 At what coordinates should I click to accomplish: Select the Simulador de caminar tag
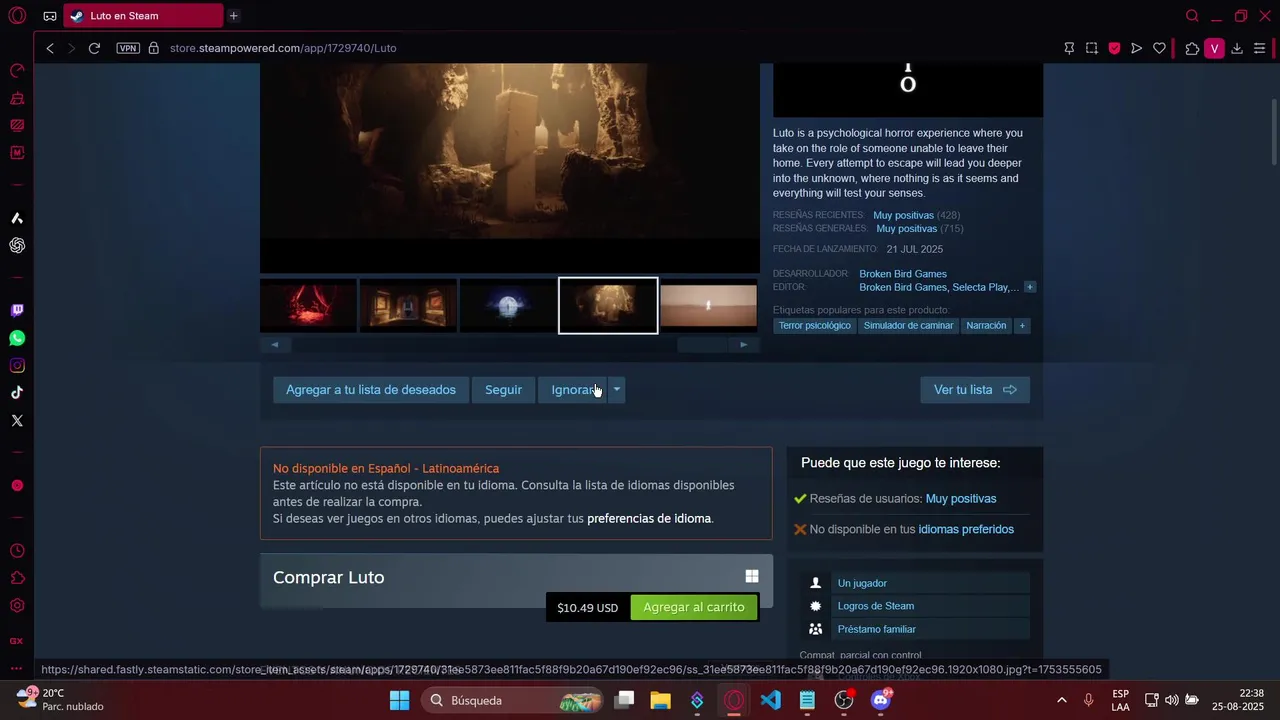coord(908,326)
